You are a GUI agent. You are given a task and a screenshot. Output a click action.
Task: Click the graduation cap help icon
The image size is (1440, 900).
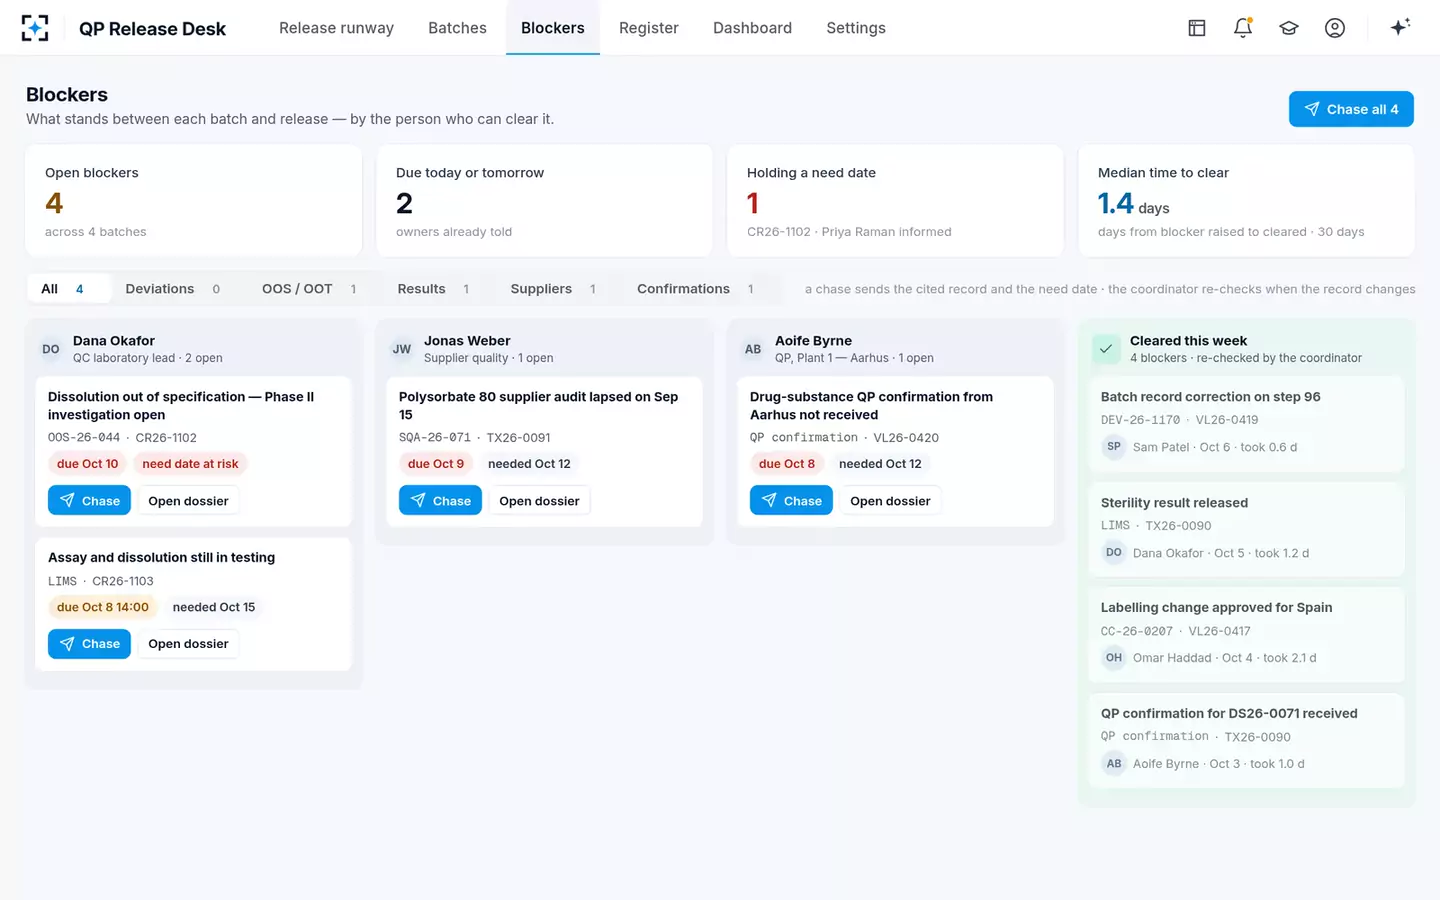pyautogui.click(x=1289, y=28)
